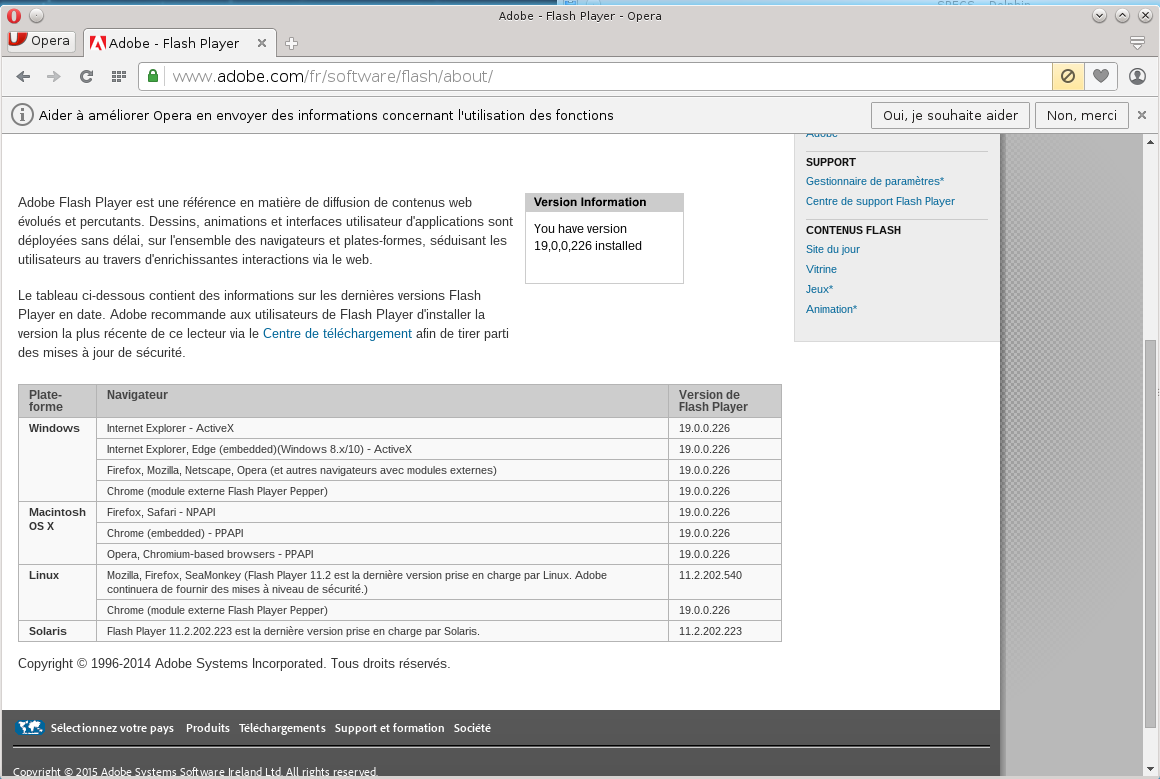Viewport: 1160px width, 779px height.
Task: Click 'Internet Explorer, Edge (embedded)' table row
Action: point(382,449)
